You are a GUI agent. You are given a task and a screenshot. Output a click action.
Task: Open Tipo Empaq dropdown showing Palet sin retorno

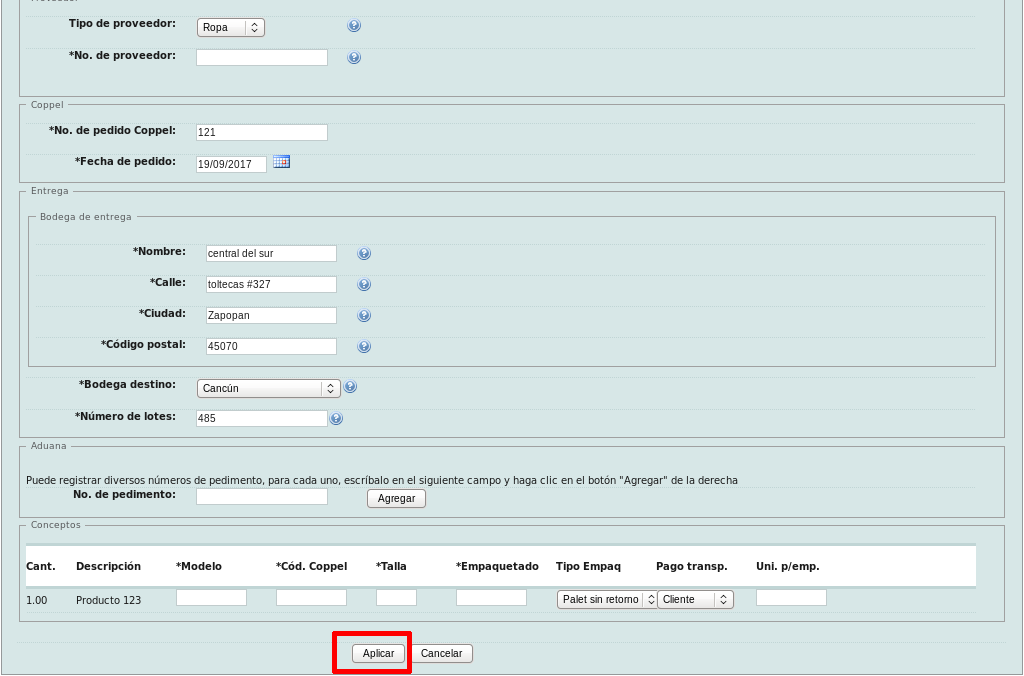(606, 599)
